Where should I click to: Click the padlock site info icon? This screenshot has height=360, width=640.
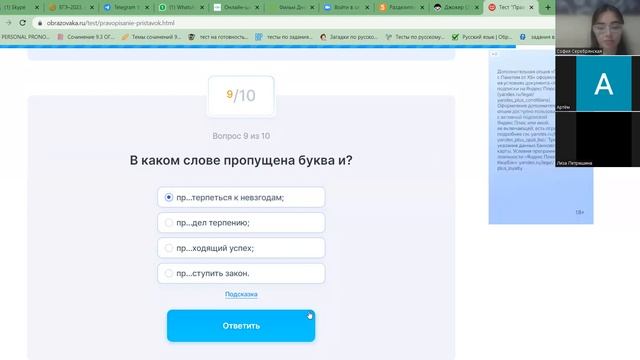tap(40, 23)
